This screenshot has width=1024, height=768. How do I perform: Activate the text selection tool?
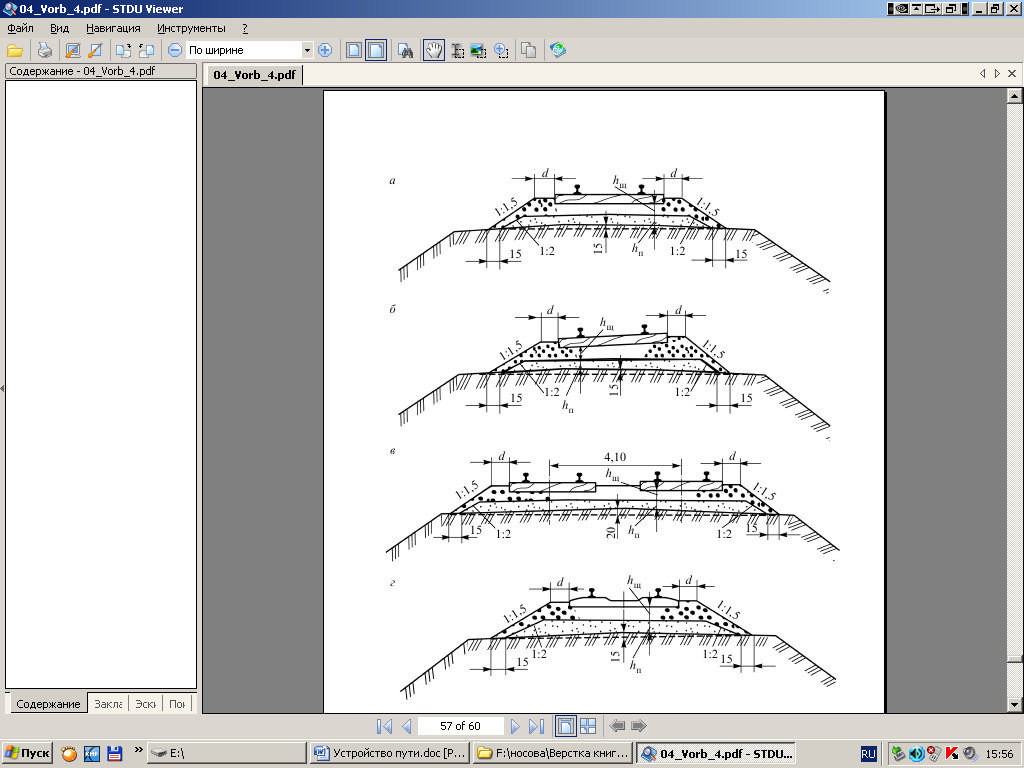pyautogui.click(x=457, y=50)
